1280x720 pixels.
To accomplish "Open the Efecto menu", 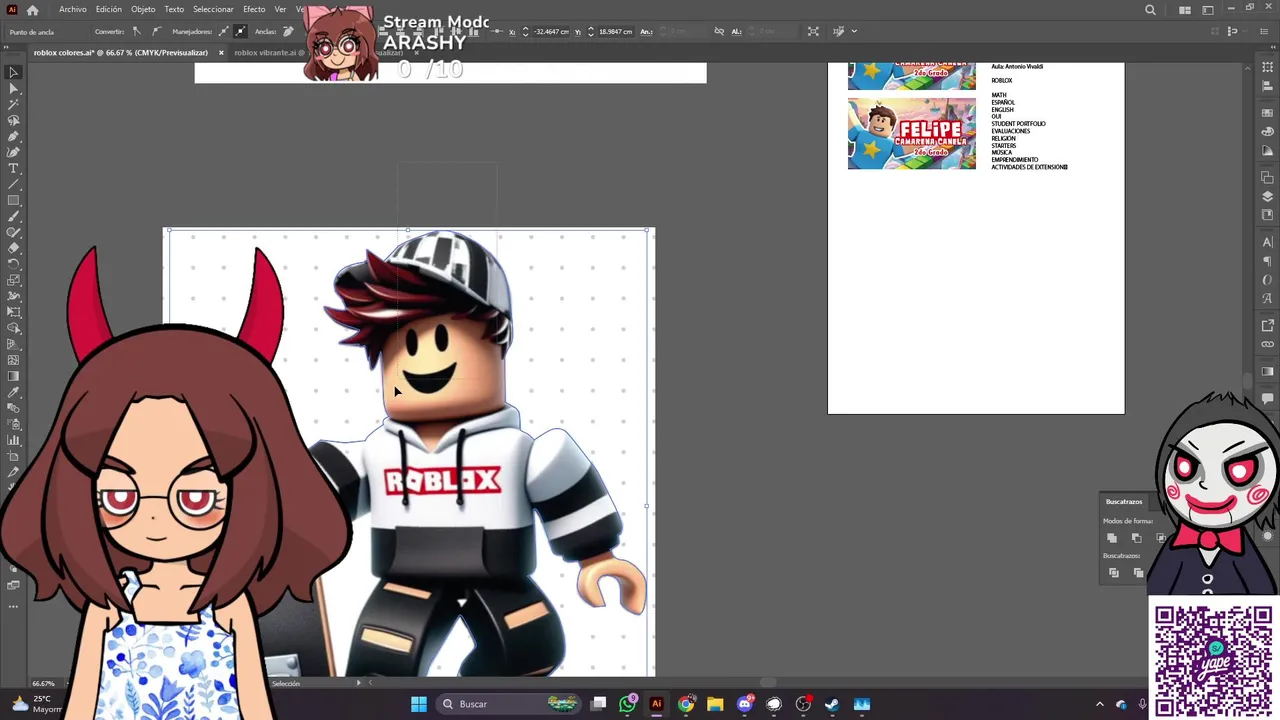I will pos(254,9).
